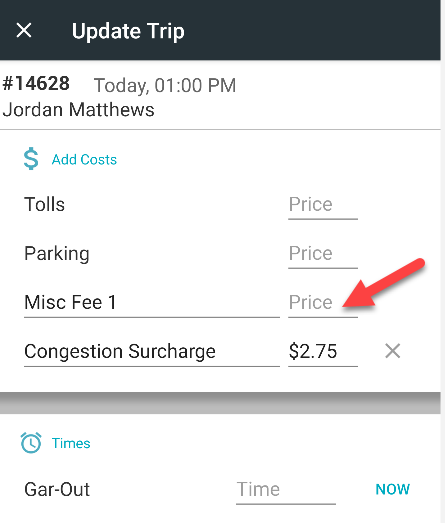Screen dimensions: 445x523
Task: Edit the Misc Fee 1 name field
Action: click(x=152, y=303)
